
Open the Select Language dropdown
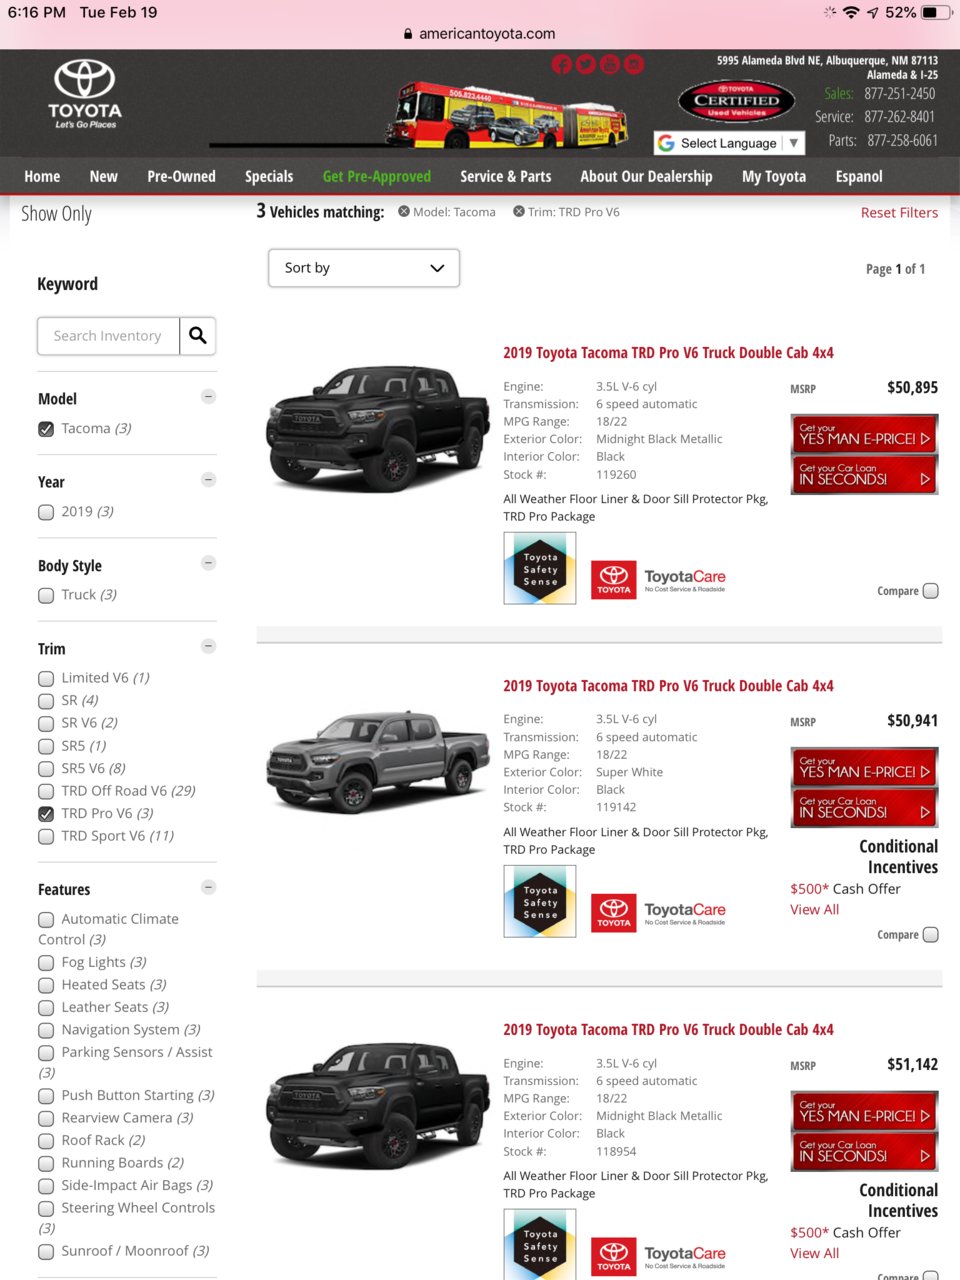click(x=729, y=143)
